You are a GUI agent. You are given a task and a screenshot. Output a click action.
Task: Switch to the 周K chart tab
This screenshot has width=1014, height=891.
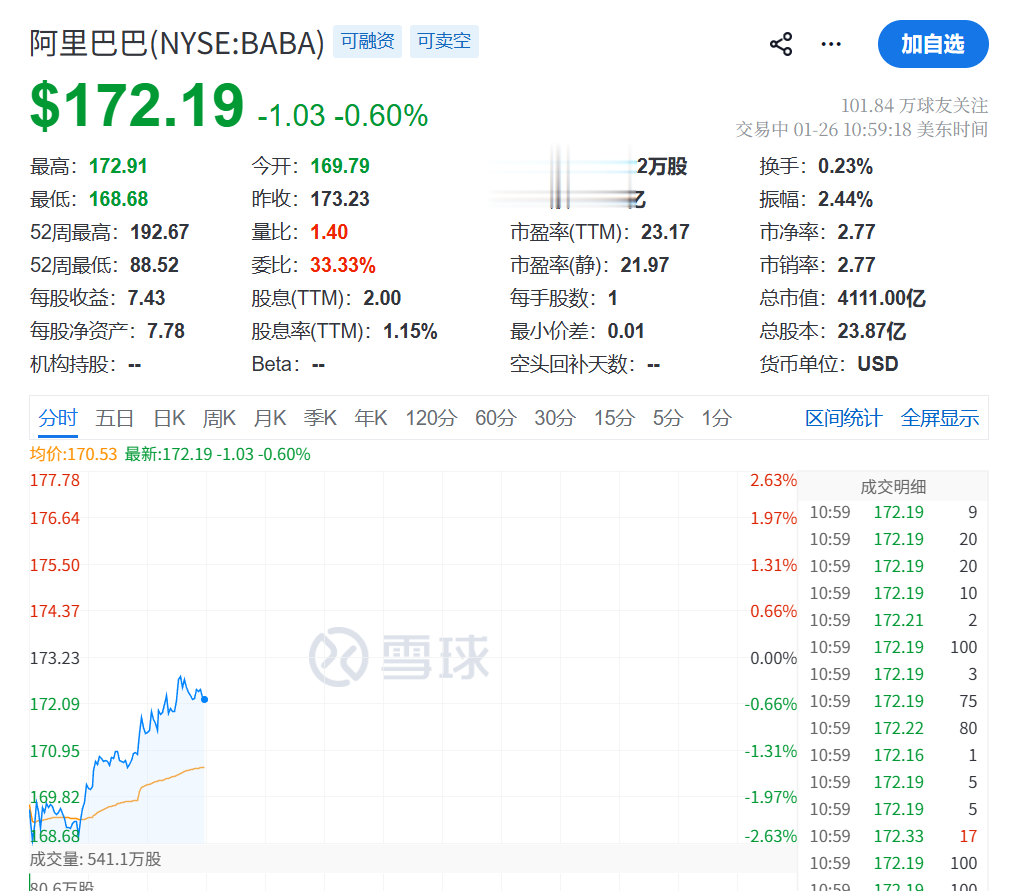coord(219,418)
